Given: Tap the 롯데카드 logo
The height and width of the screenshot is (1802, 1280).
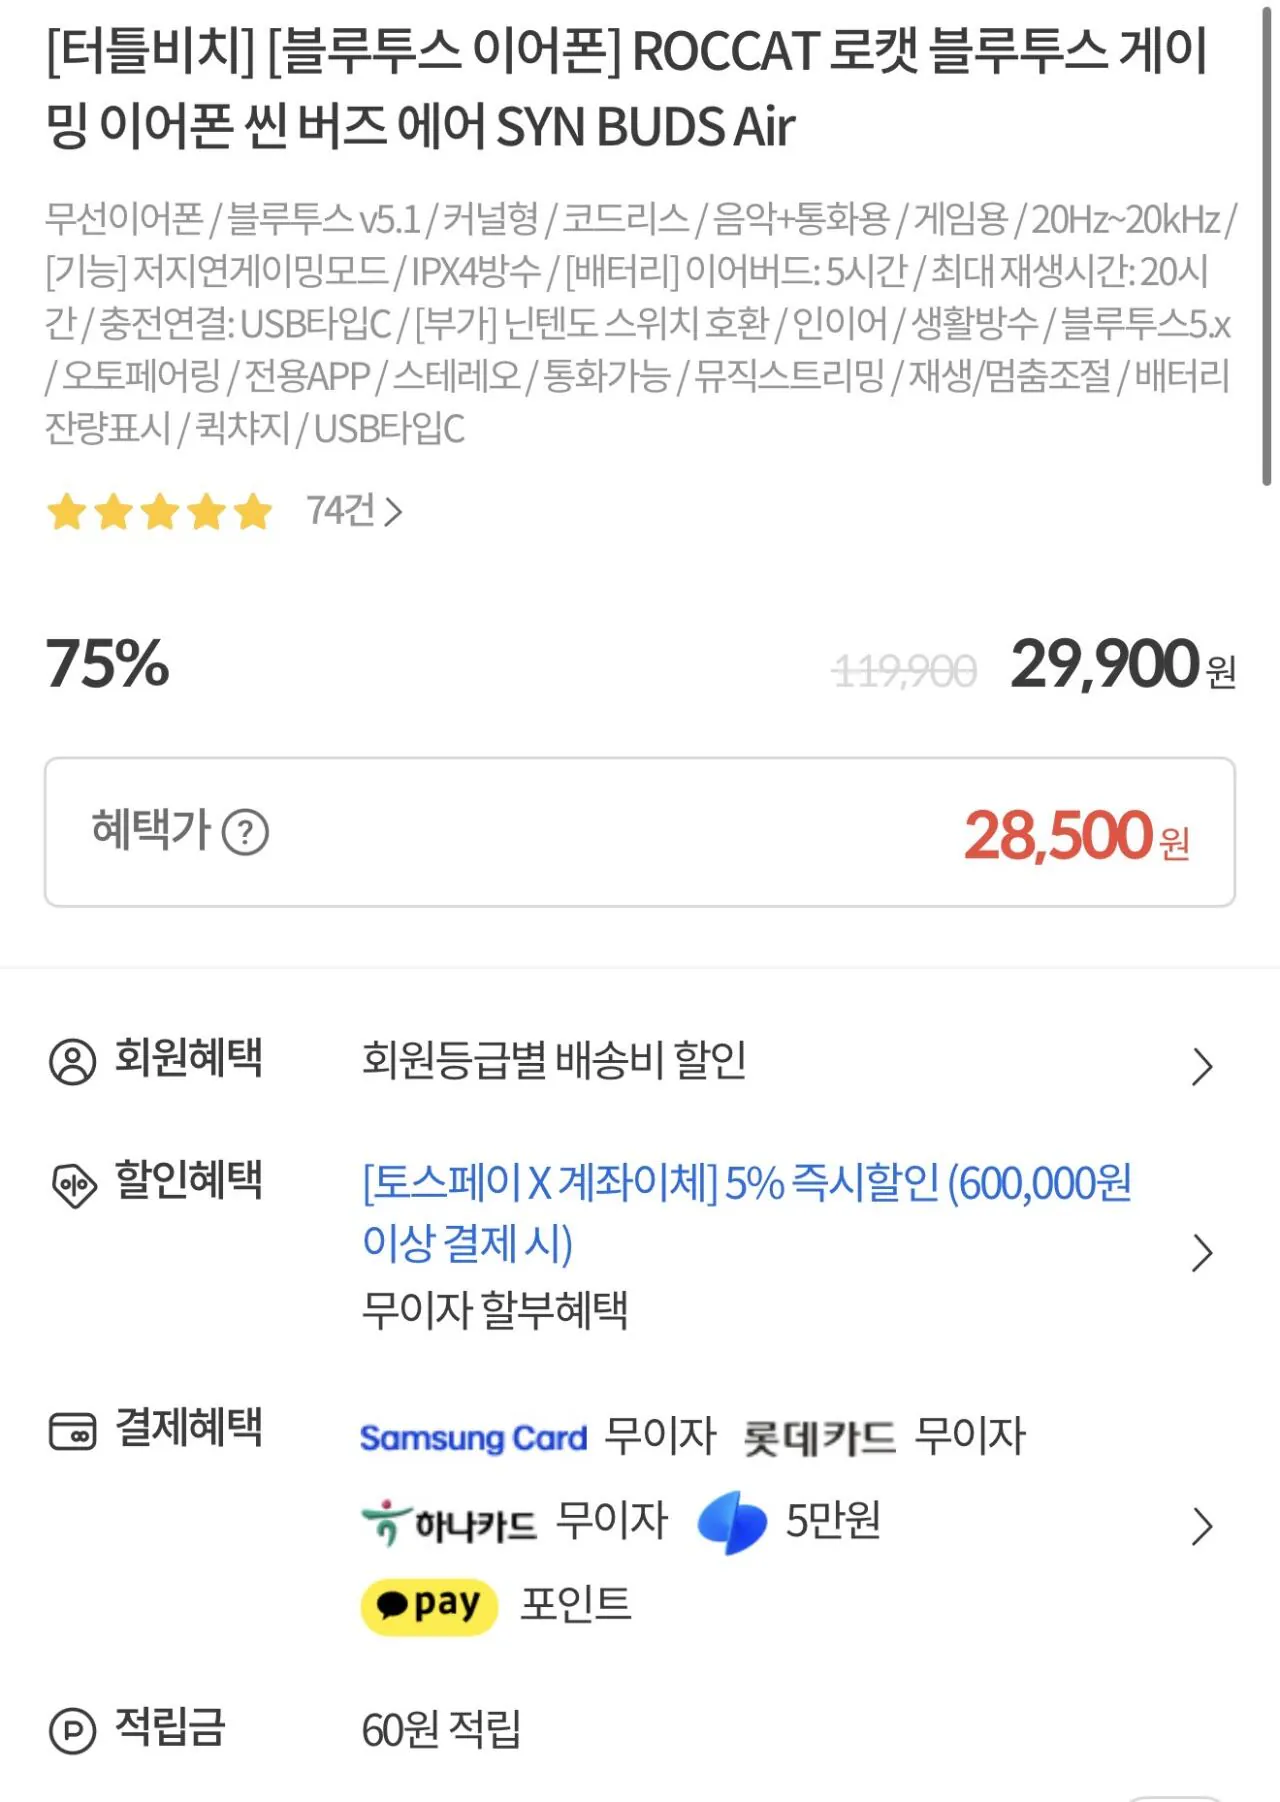Looking at the screenshot, I should 819,1438.
